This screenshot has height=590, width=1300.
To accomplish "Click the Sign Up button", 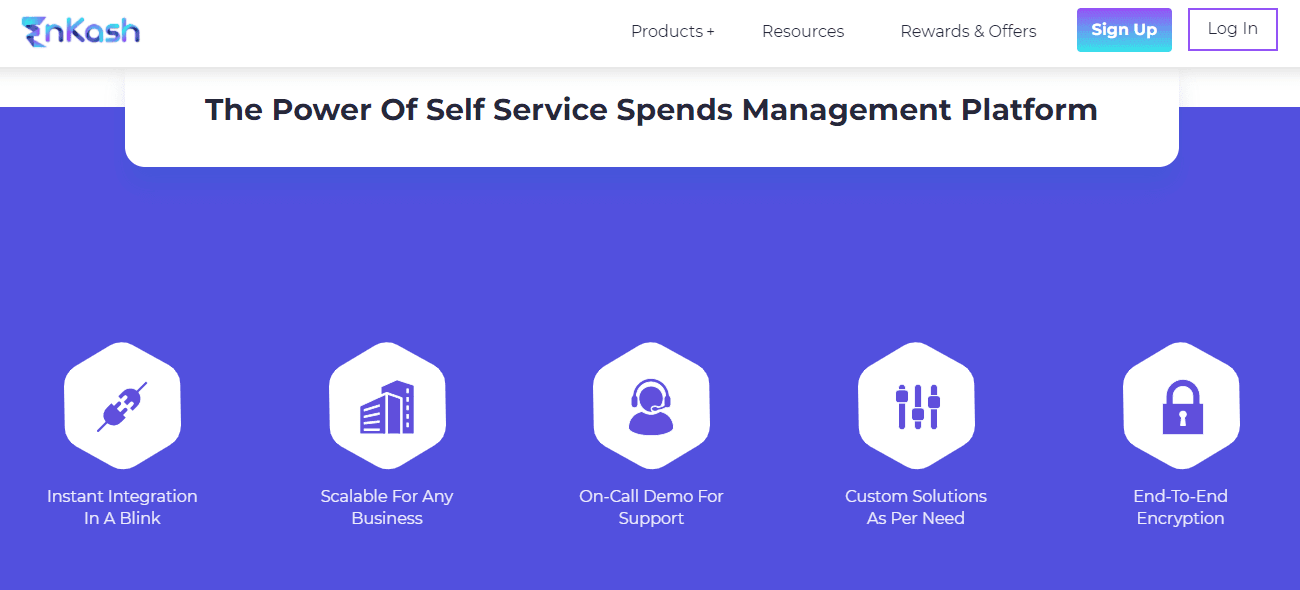I will (1124, 30).
